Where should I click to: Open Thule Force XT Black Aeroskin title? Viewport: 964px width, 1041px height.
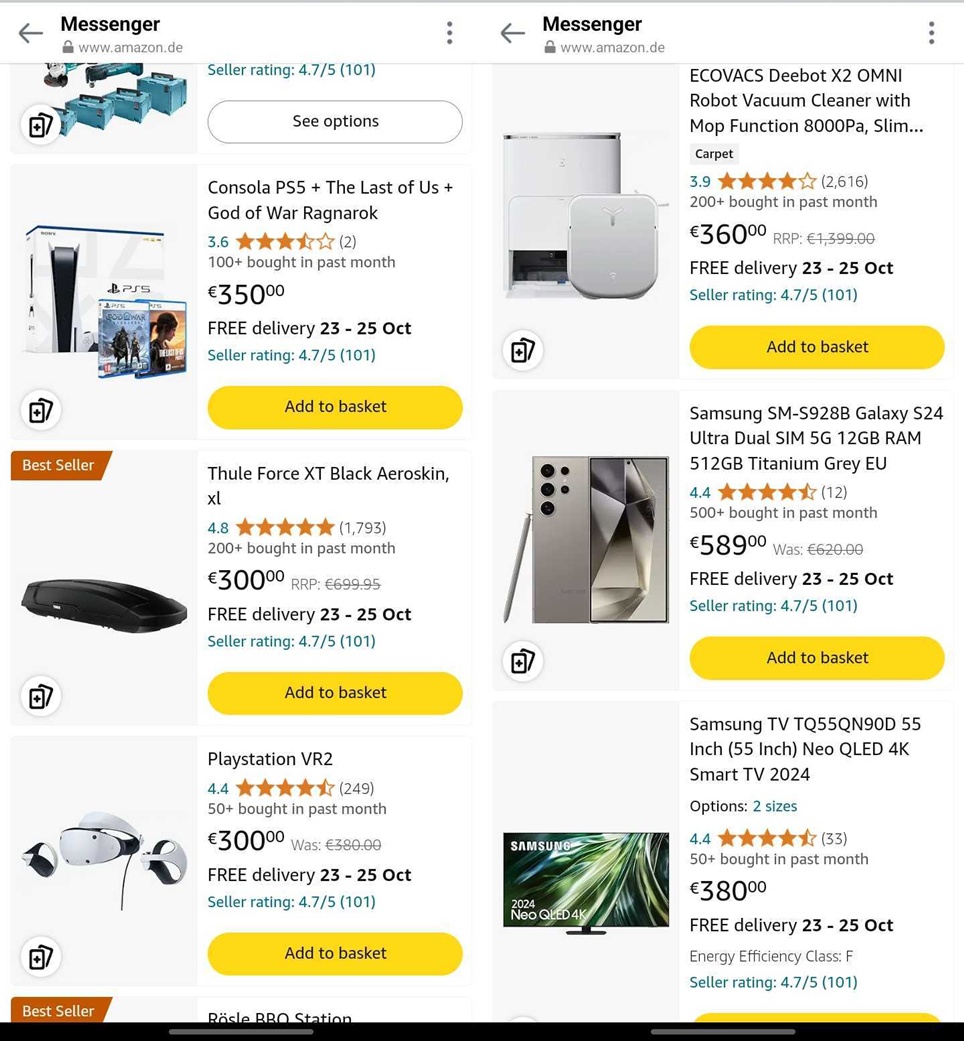(x=328, y=485)
